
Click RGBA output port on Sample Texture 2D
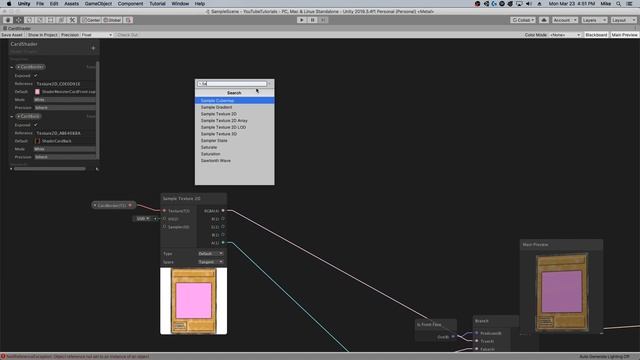[x=223, y=211]
